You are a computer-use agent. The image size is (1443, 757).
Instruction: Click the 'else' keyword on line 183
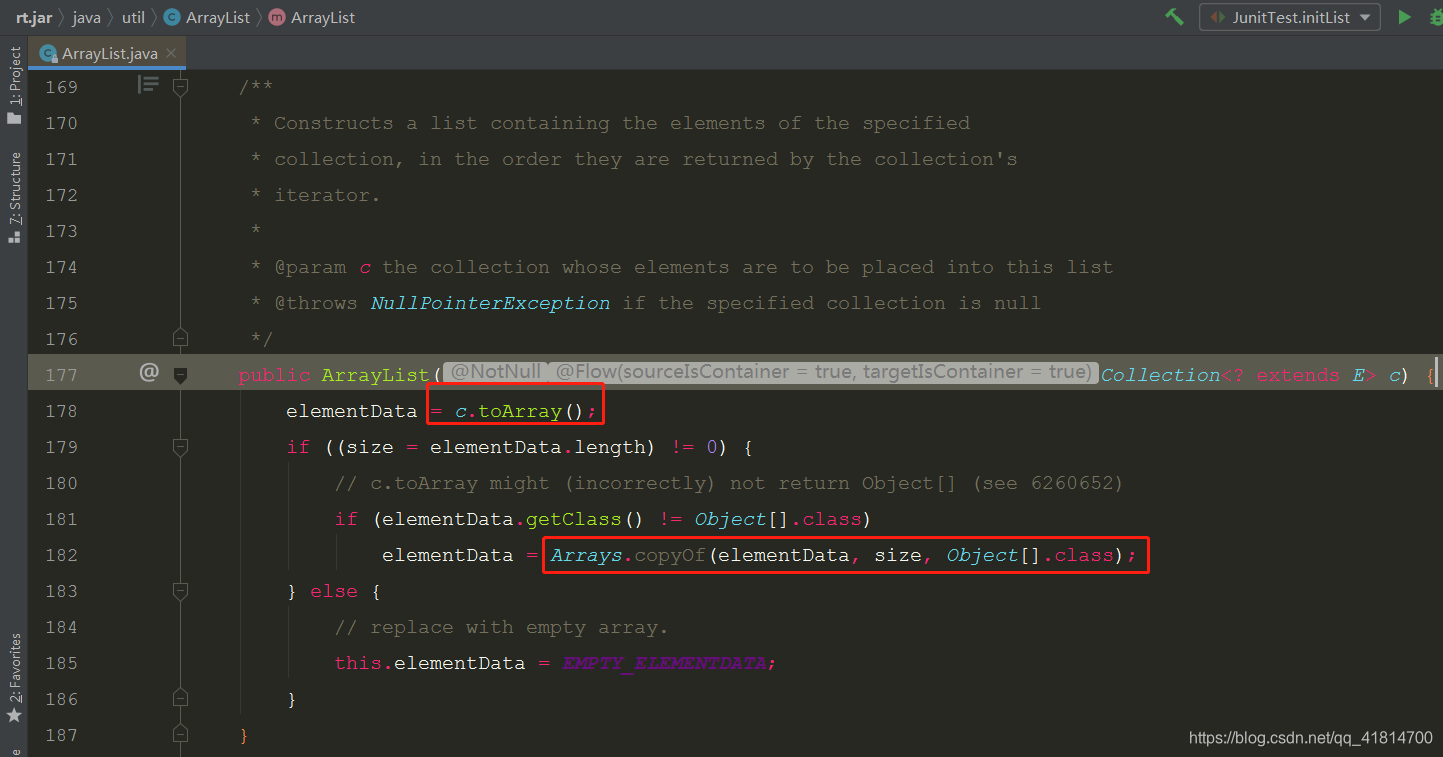pos(333,591)
